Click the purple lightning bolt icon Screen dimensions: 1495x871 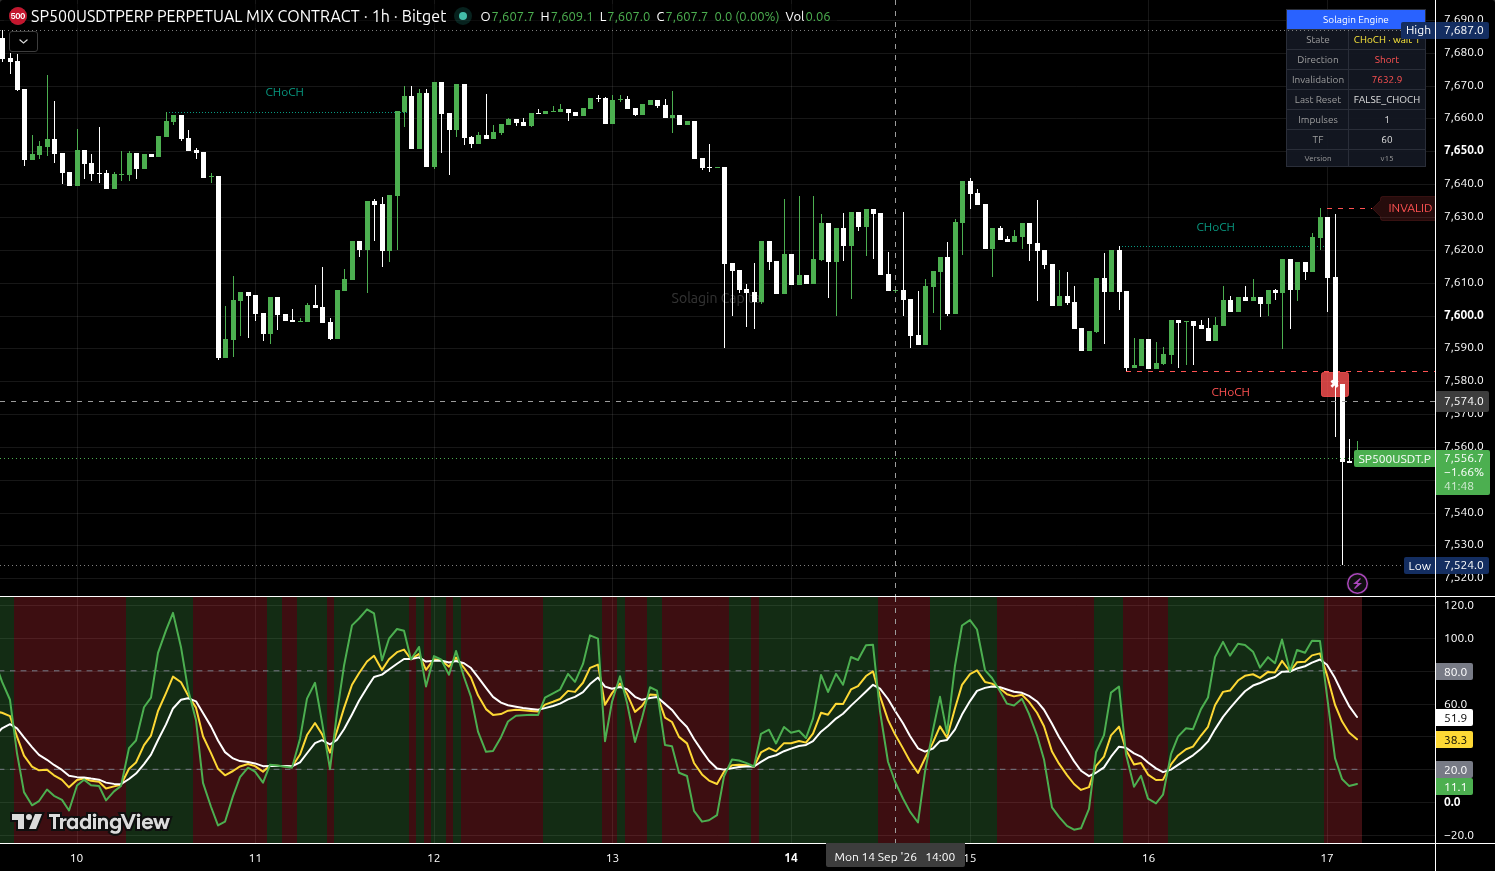coord(1357,583)
